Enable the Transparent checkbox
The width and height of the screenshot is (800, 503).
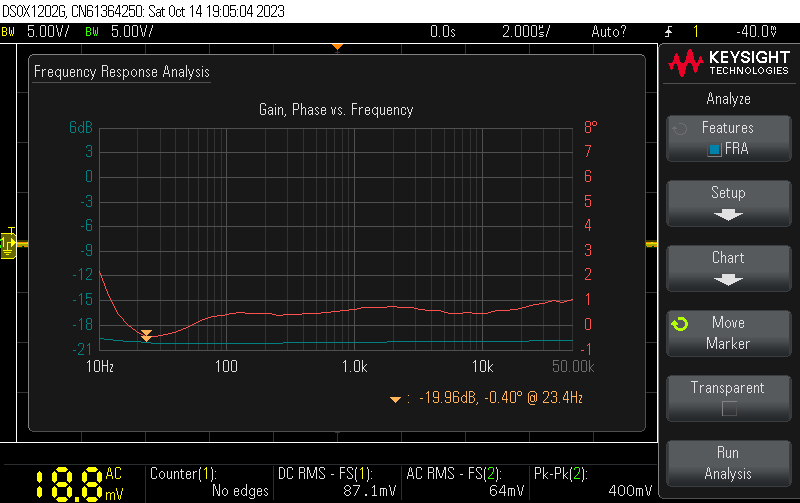(x=729, y=409)
